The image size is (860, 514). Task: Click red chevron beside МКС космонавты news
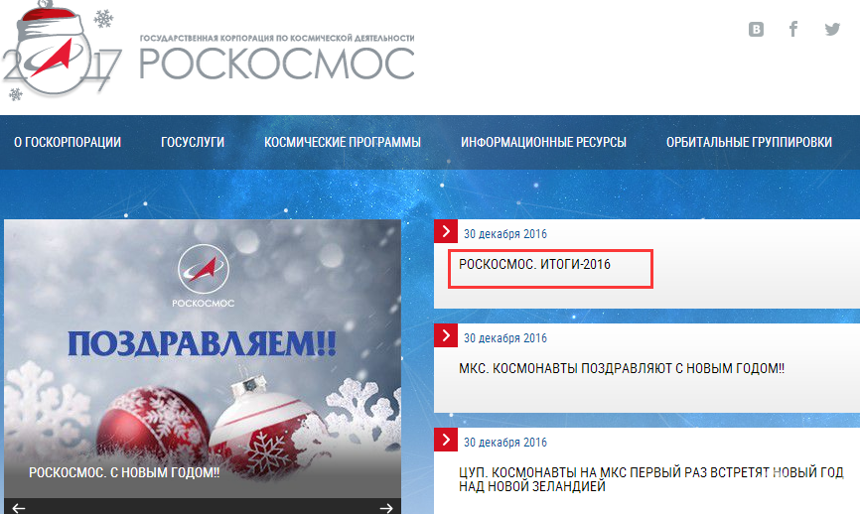click(x=446, y=335)
